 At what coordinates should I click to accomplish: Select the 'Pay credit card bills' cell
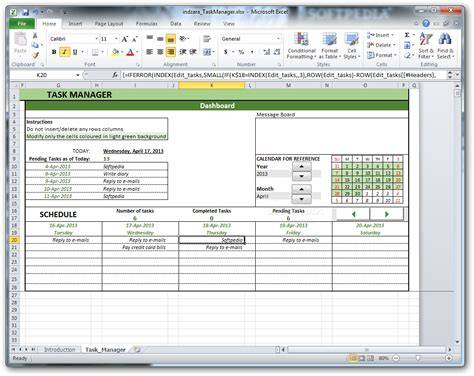140,247
